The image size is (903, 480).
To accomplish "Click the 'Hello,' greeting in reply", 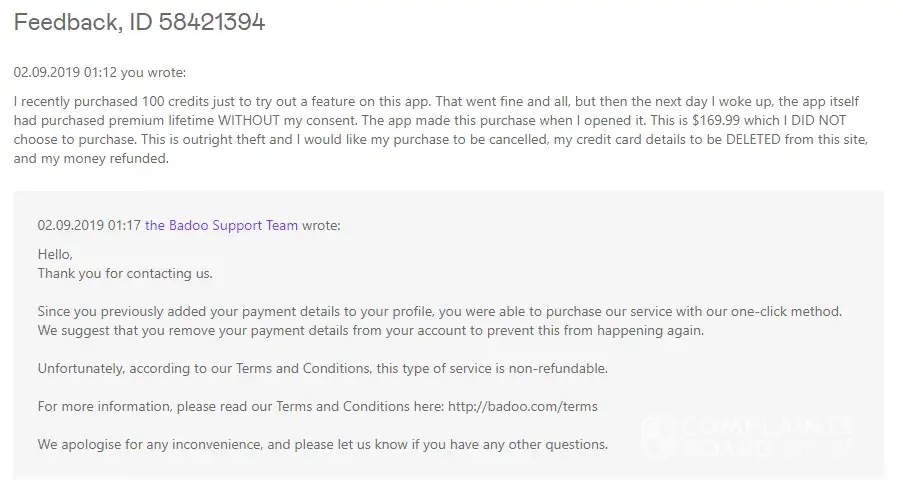I will [x=55, y=254].
